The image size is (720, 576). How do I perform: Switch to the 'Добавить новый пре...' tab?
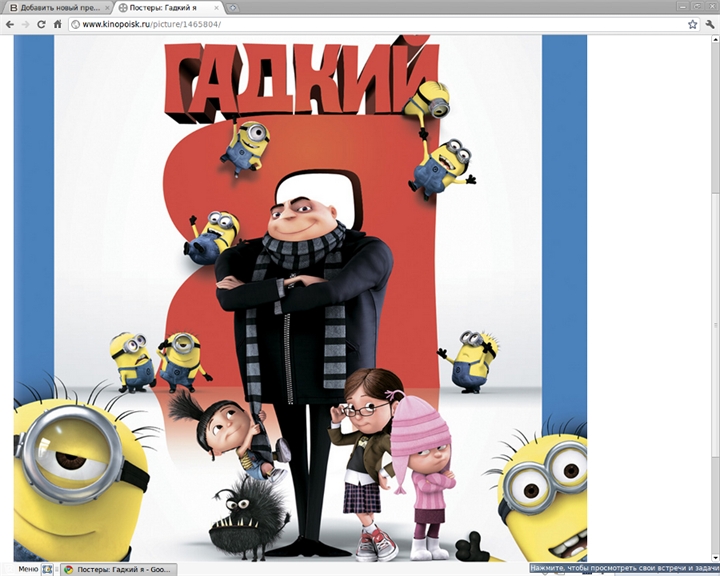pos(60,8)
